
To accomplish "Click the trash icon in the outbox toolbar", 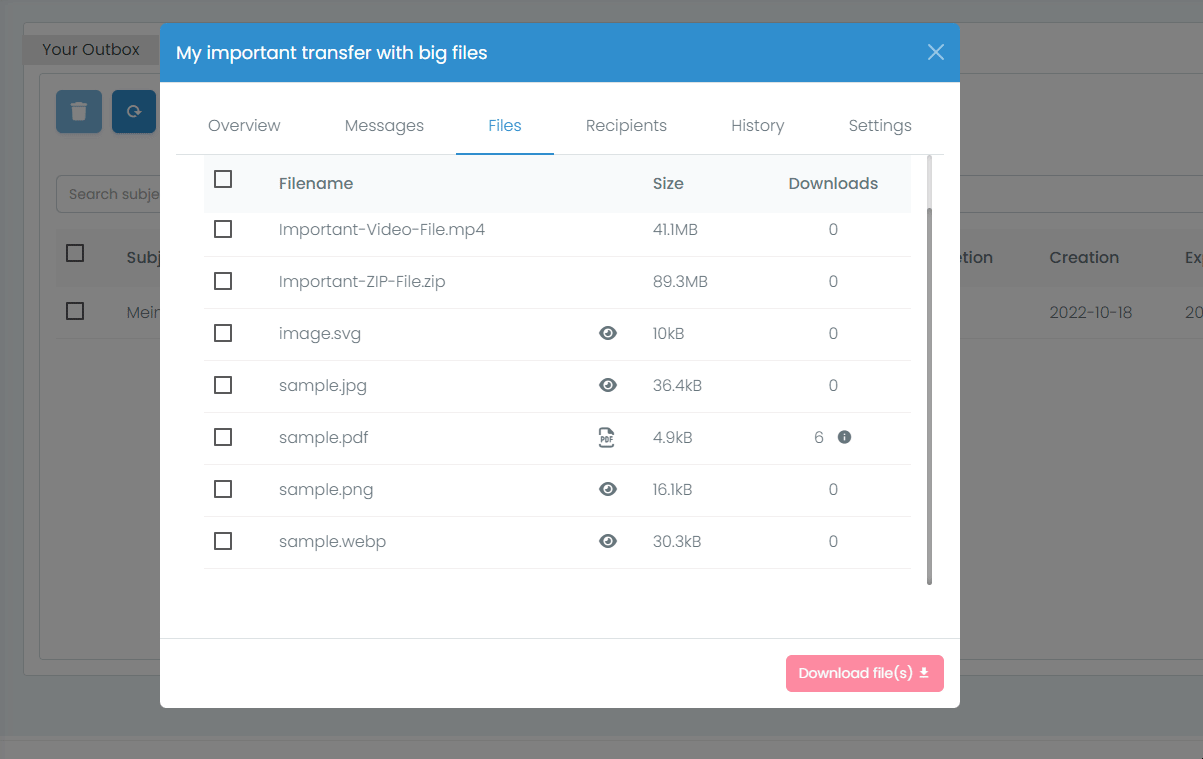I will click(x=78, y=112).
